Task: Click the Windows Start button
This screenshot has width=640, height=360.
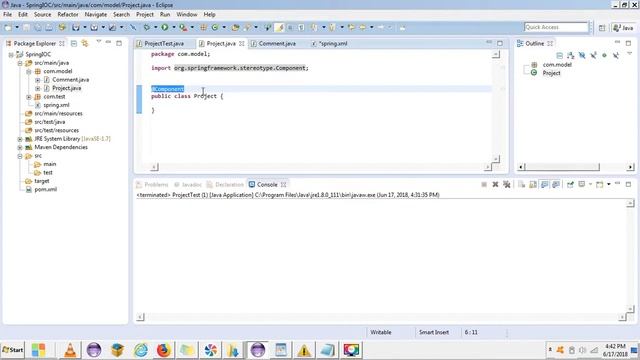Action: 13,350
